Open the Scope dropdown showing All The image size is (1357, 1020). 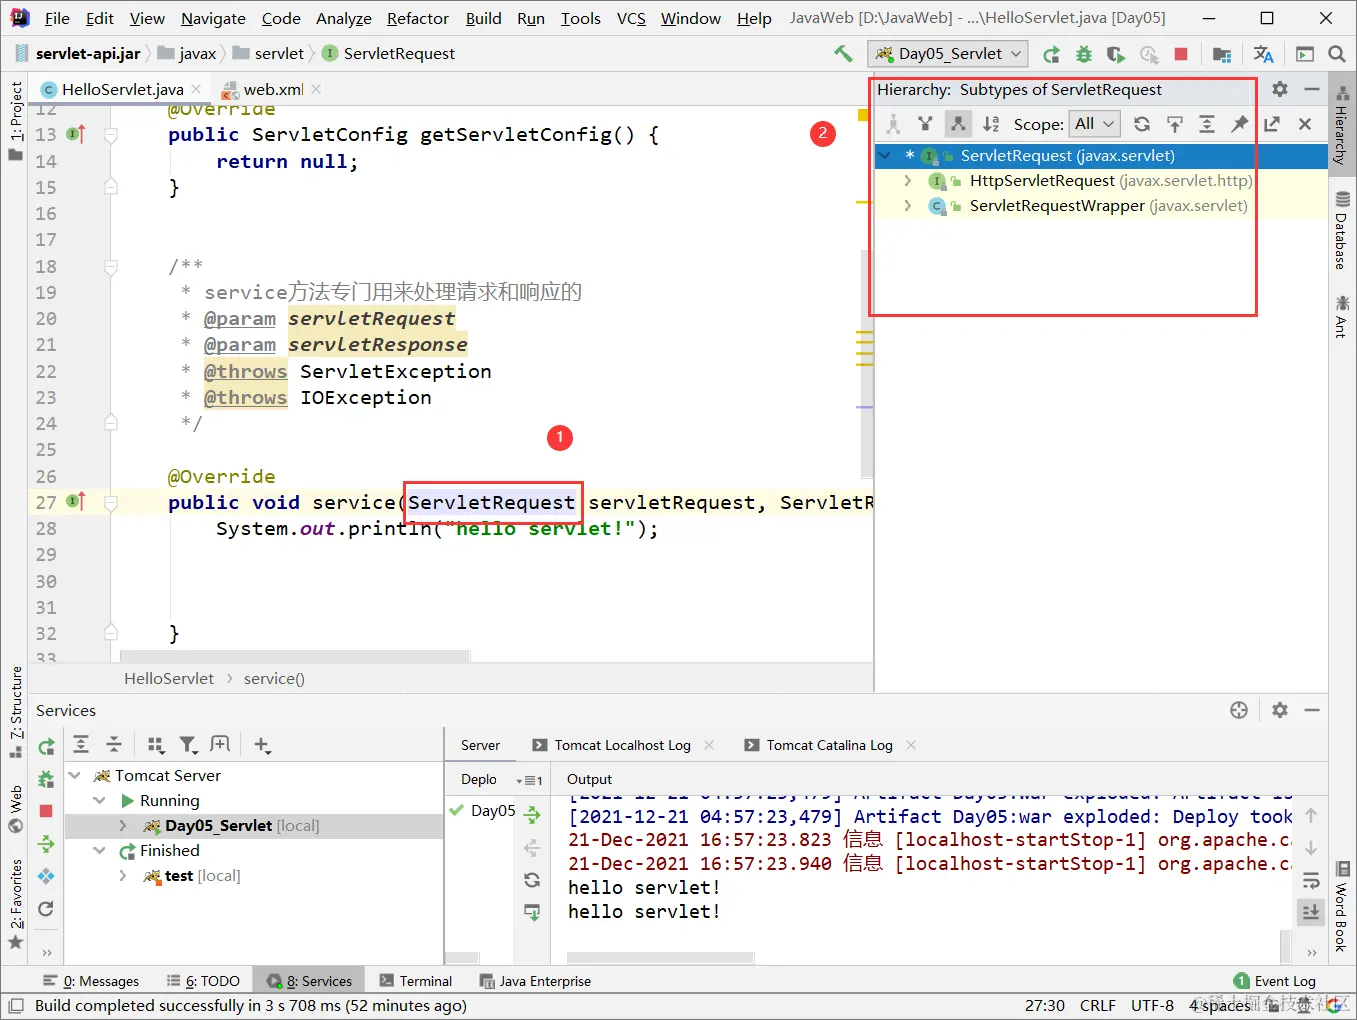[x=1094, y=124]
